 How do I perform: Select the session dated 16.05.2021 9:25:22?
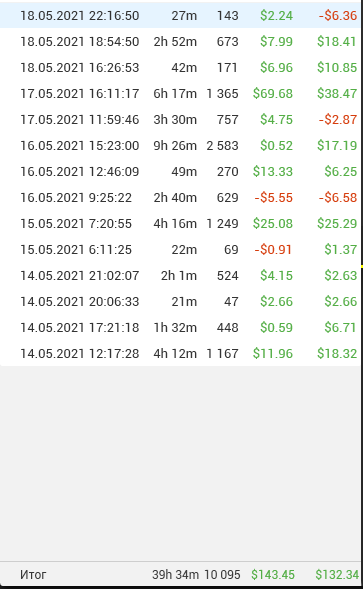180,197
